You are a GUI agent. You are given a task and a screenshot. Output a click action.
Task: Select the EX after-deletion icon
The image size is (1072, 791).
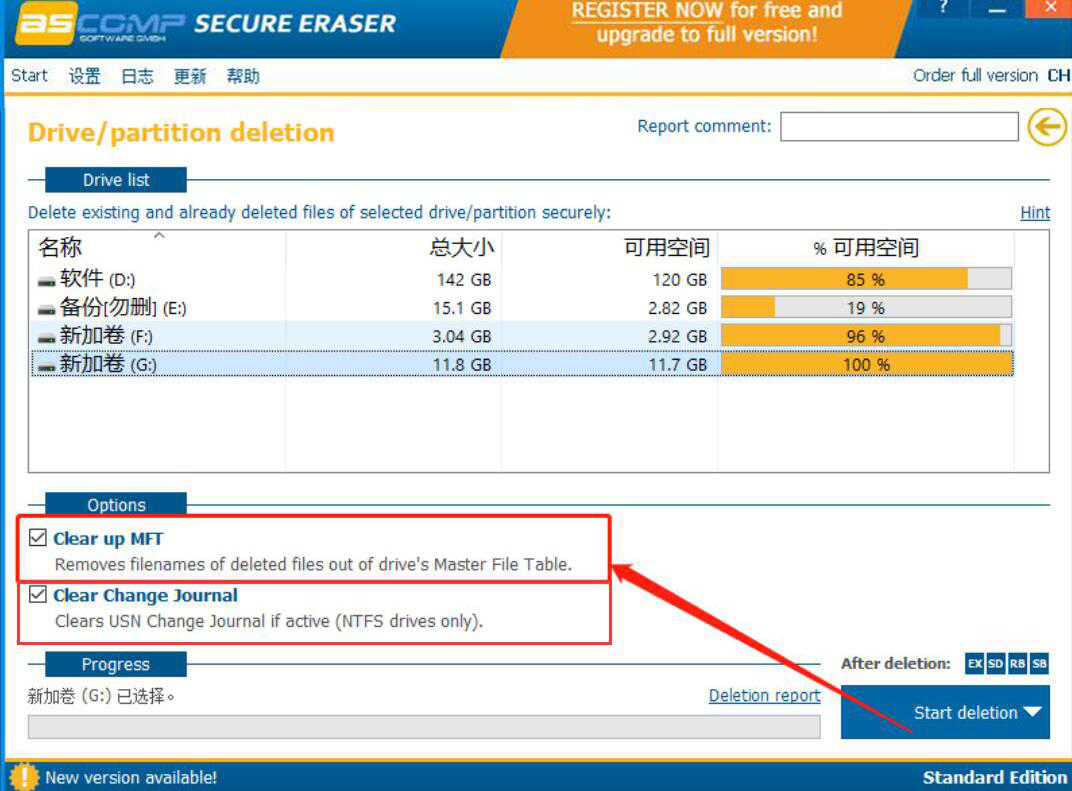(974, 663)
